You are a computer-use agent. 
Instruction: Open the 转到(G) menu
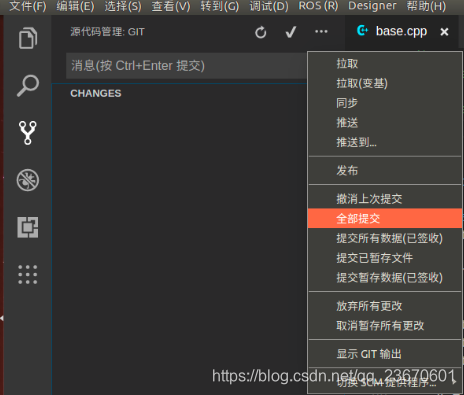click(x=220, y=6)
